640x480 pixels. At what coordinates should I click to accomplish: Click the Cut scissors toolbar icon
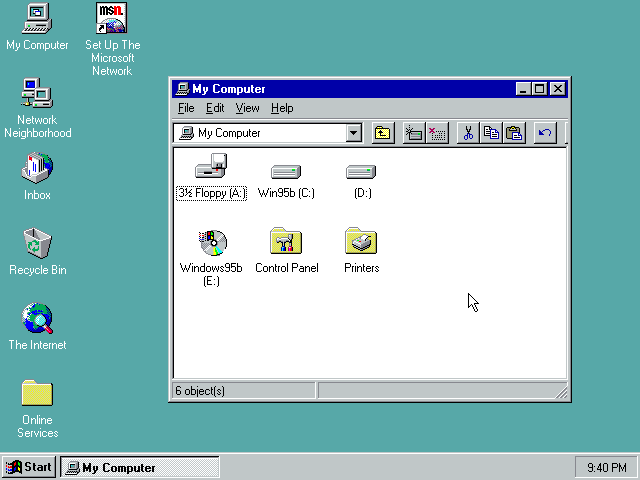click(x=468, y=133)
